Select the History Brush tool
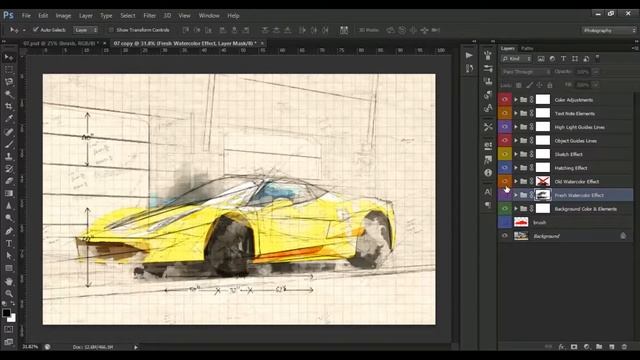640x360 pixels. [x=9, y=169]
